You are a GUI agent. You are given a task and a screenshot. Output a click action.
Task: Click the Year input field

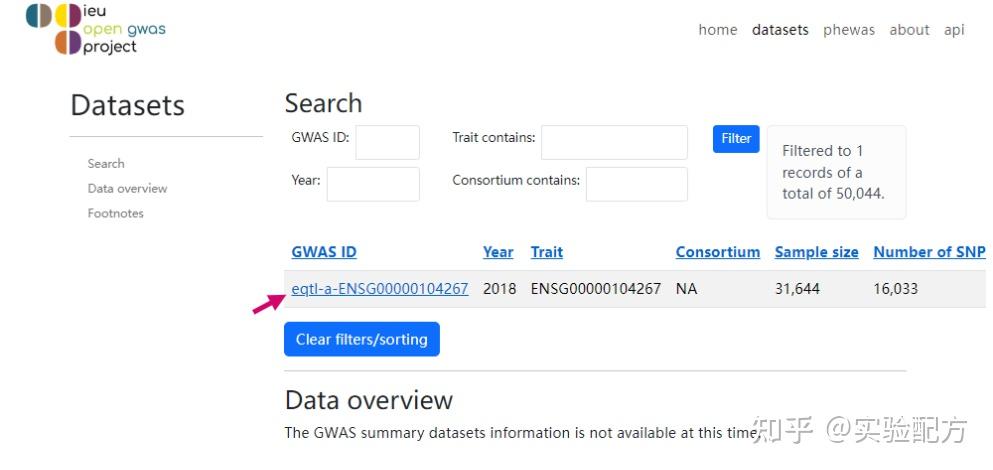pos(373,184)
